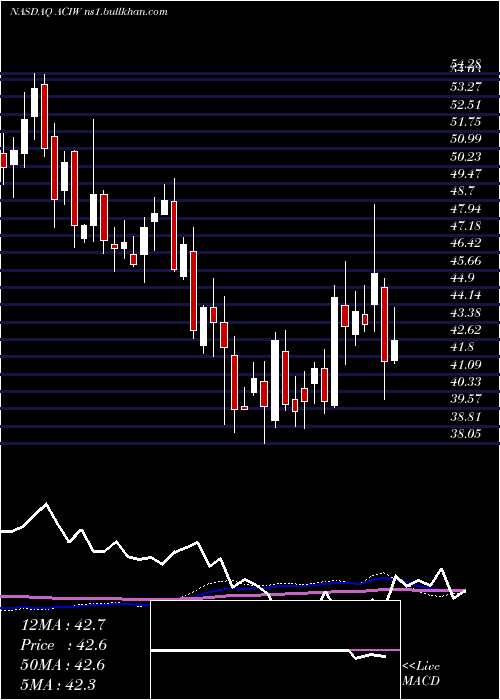Click the 38.05 price axis label

467,433
